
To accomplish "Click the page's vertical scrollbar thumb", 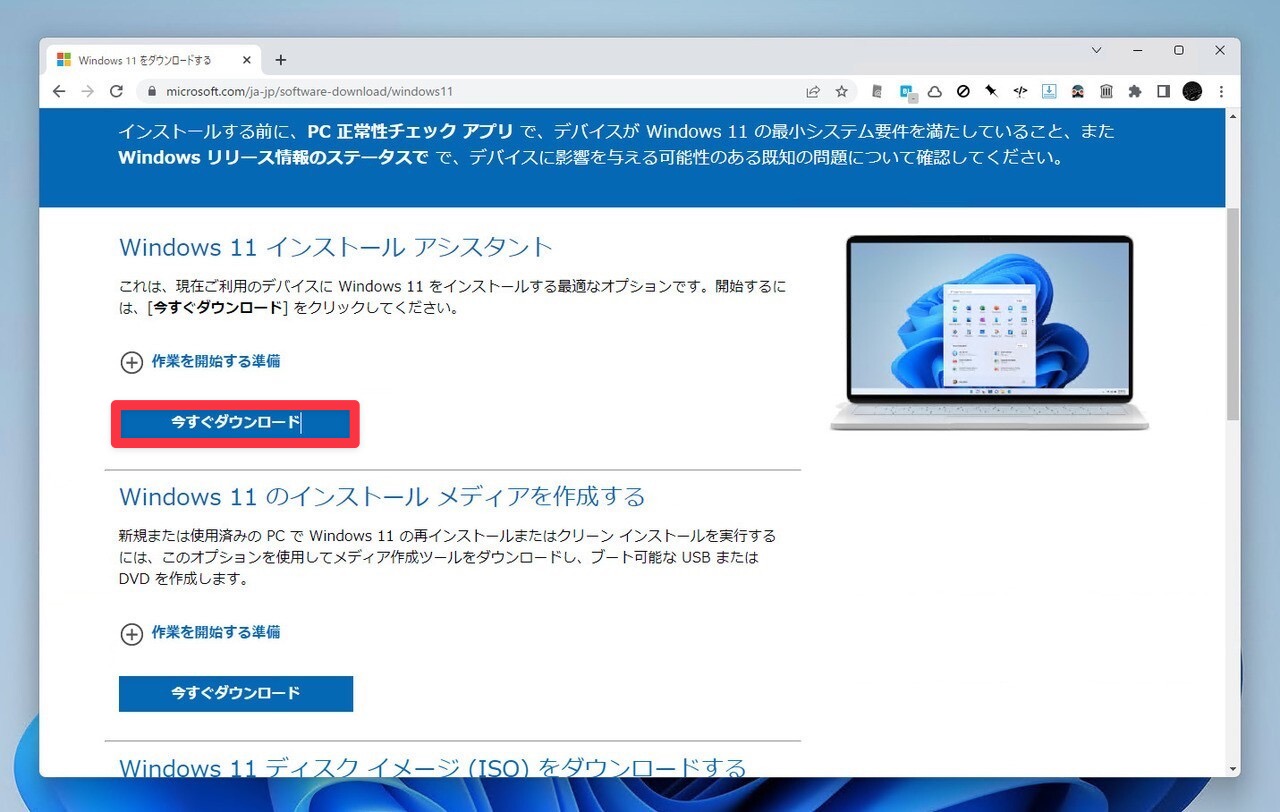I will (x=1232, y=315).
